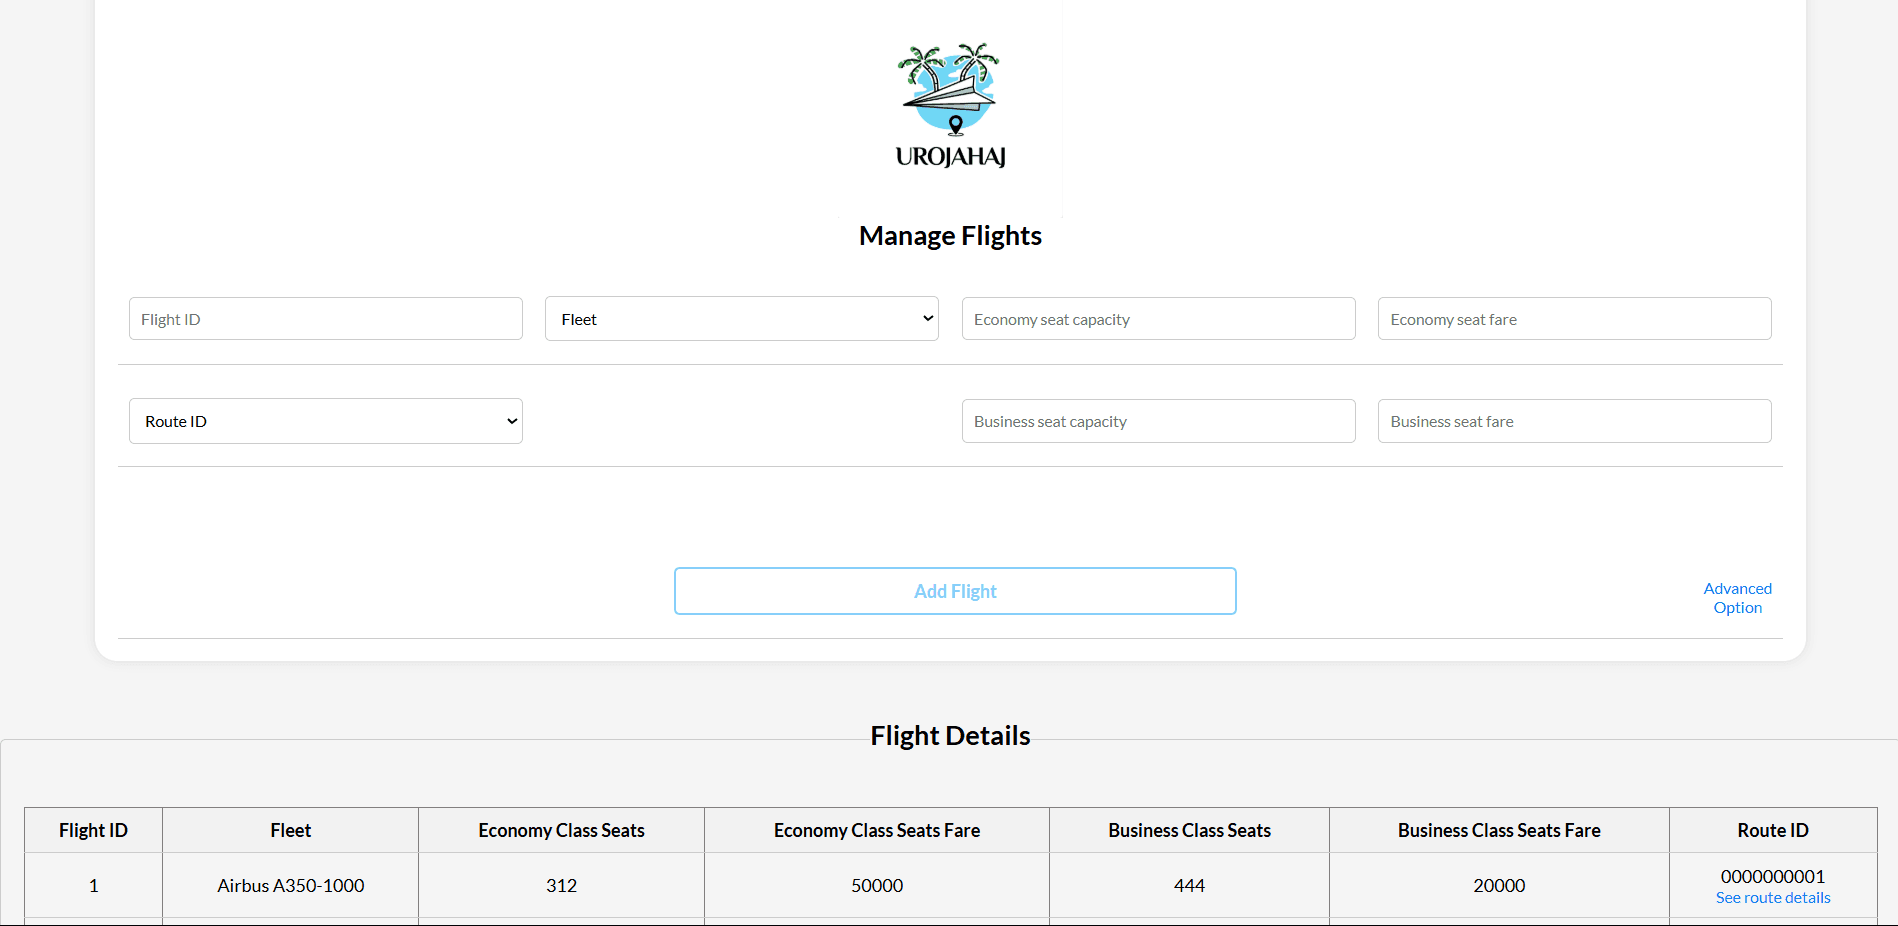Open the Fleet dropdown
Image resolution: width=1898 pixels, height=926 pixels.
tap(741, 319)
